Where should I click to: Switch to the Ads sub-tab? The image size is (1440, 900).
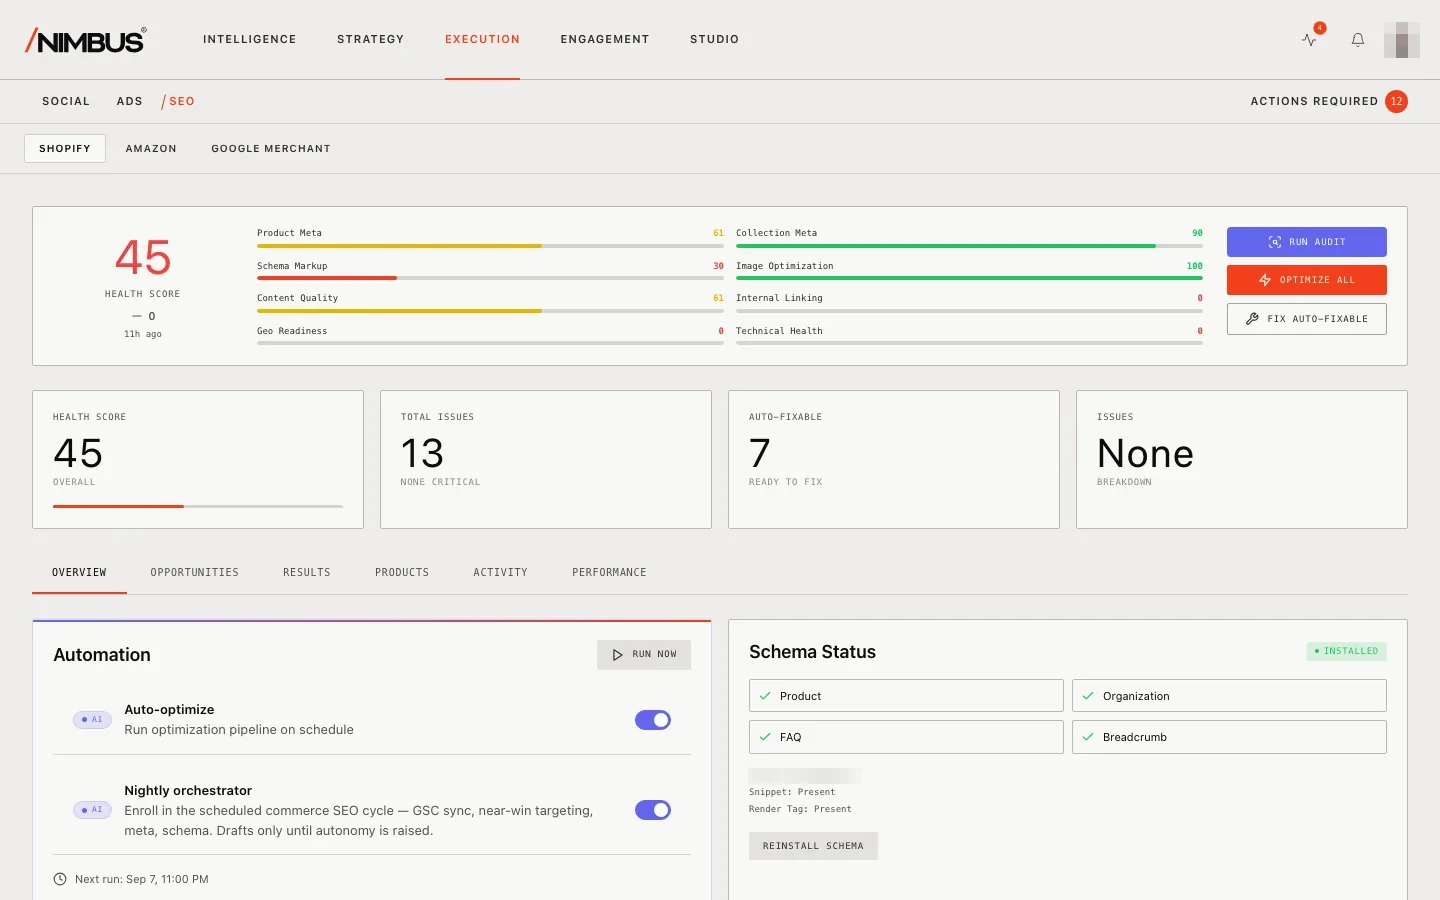(130, 101)
